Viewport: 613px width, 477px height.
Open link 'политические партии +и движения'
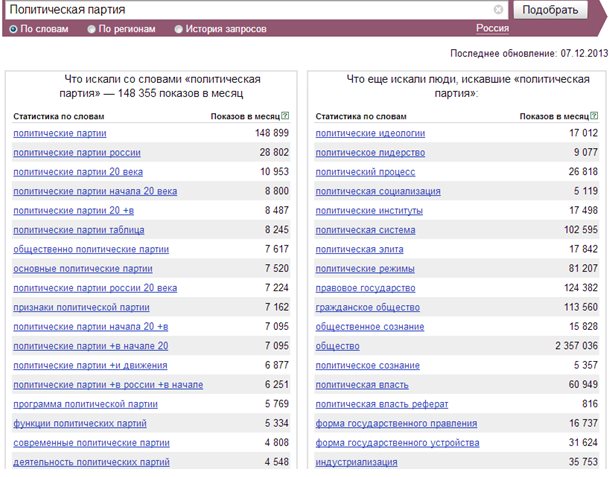[x=90, y=366]
